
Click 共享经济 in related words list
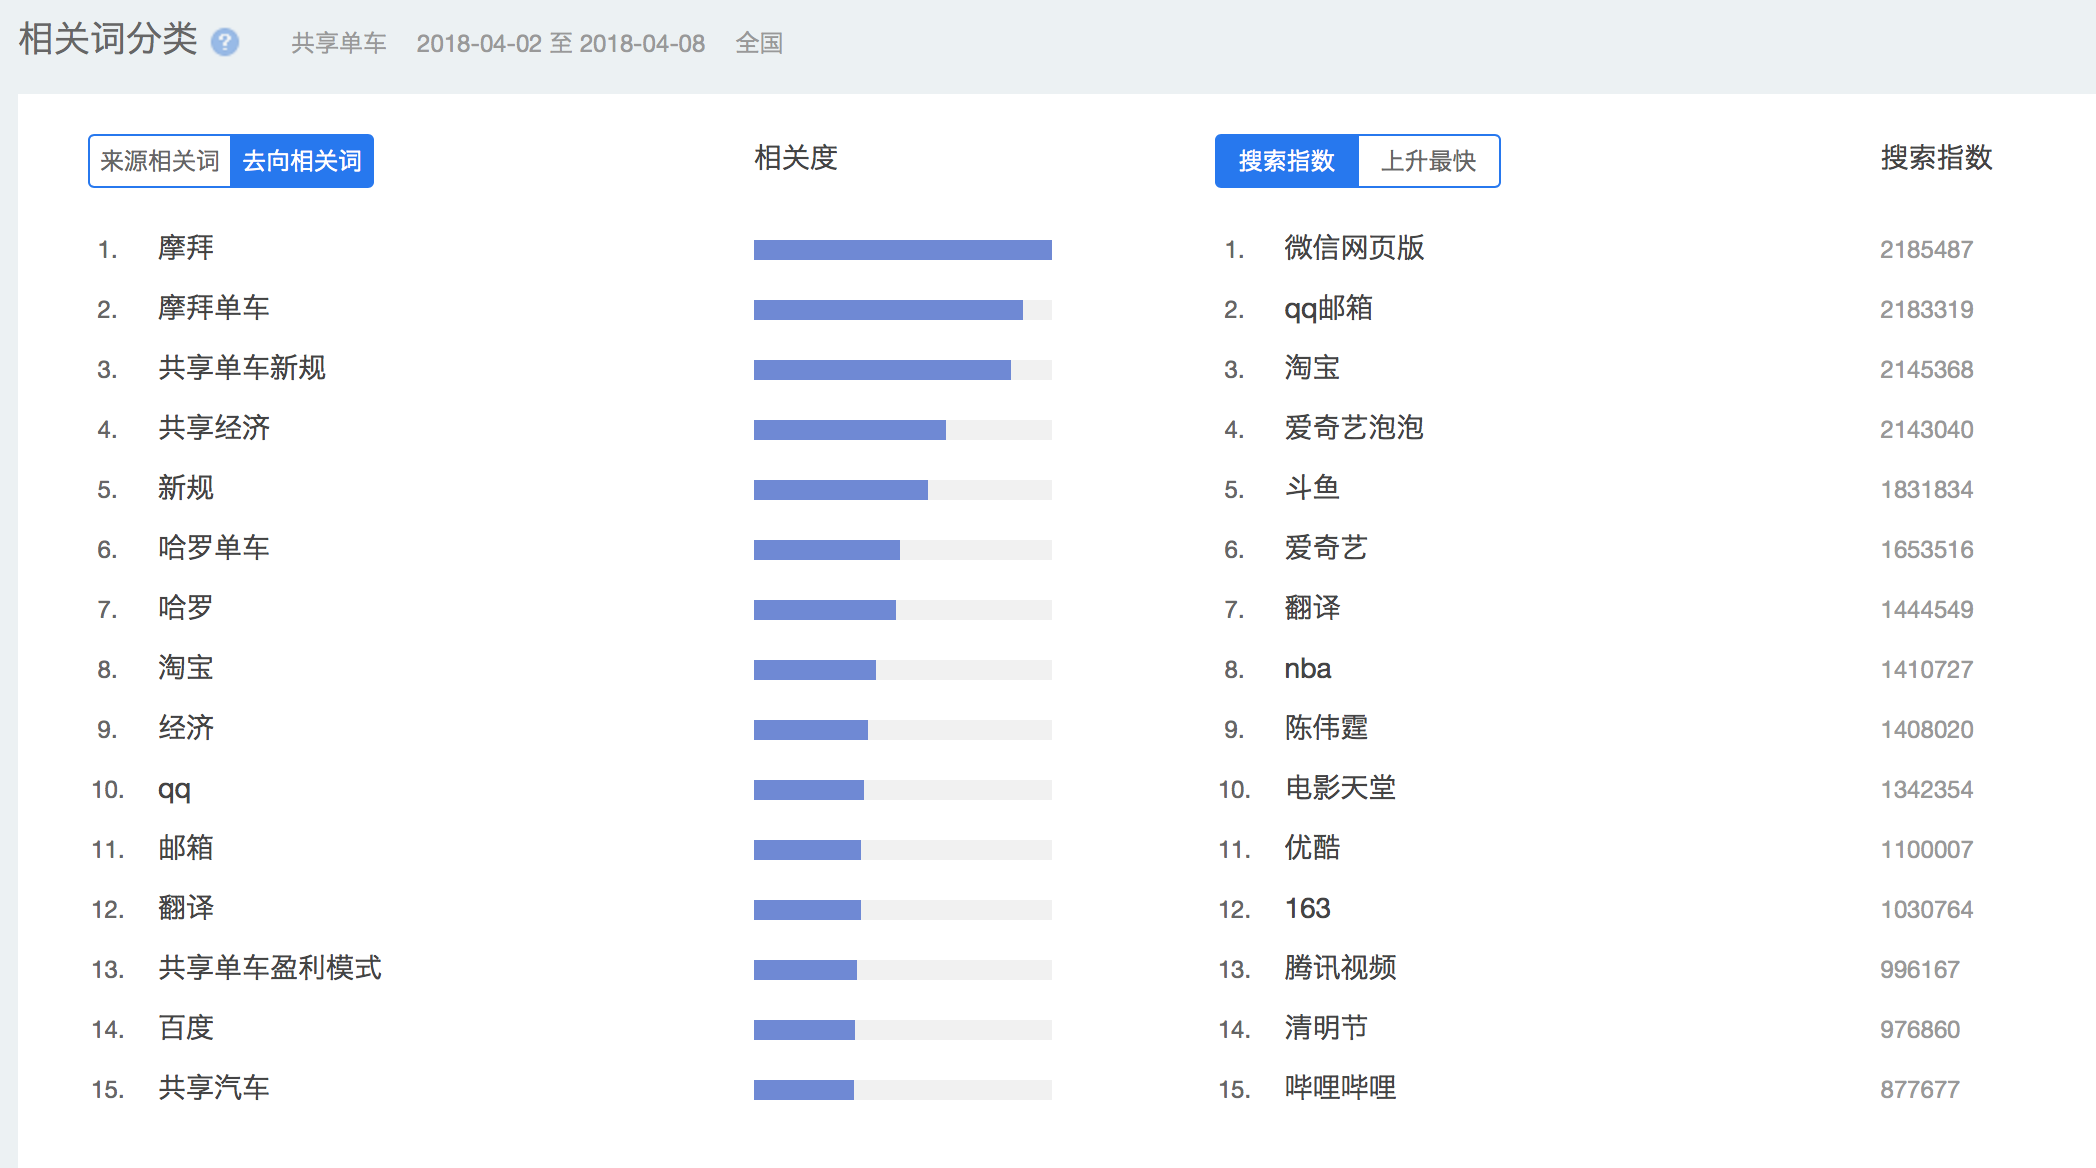tap(214, 428)
